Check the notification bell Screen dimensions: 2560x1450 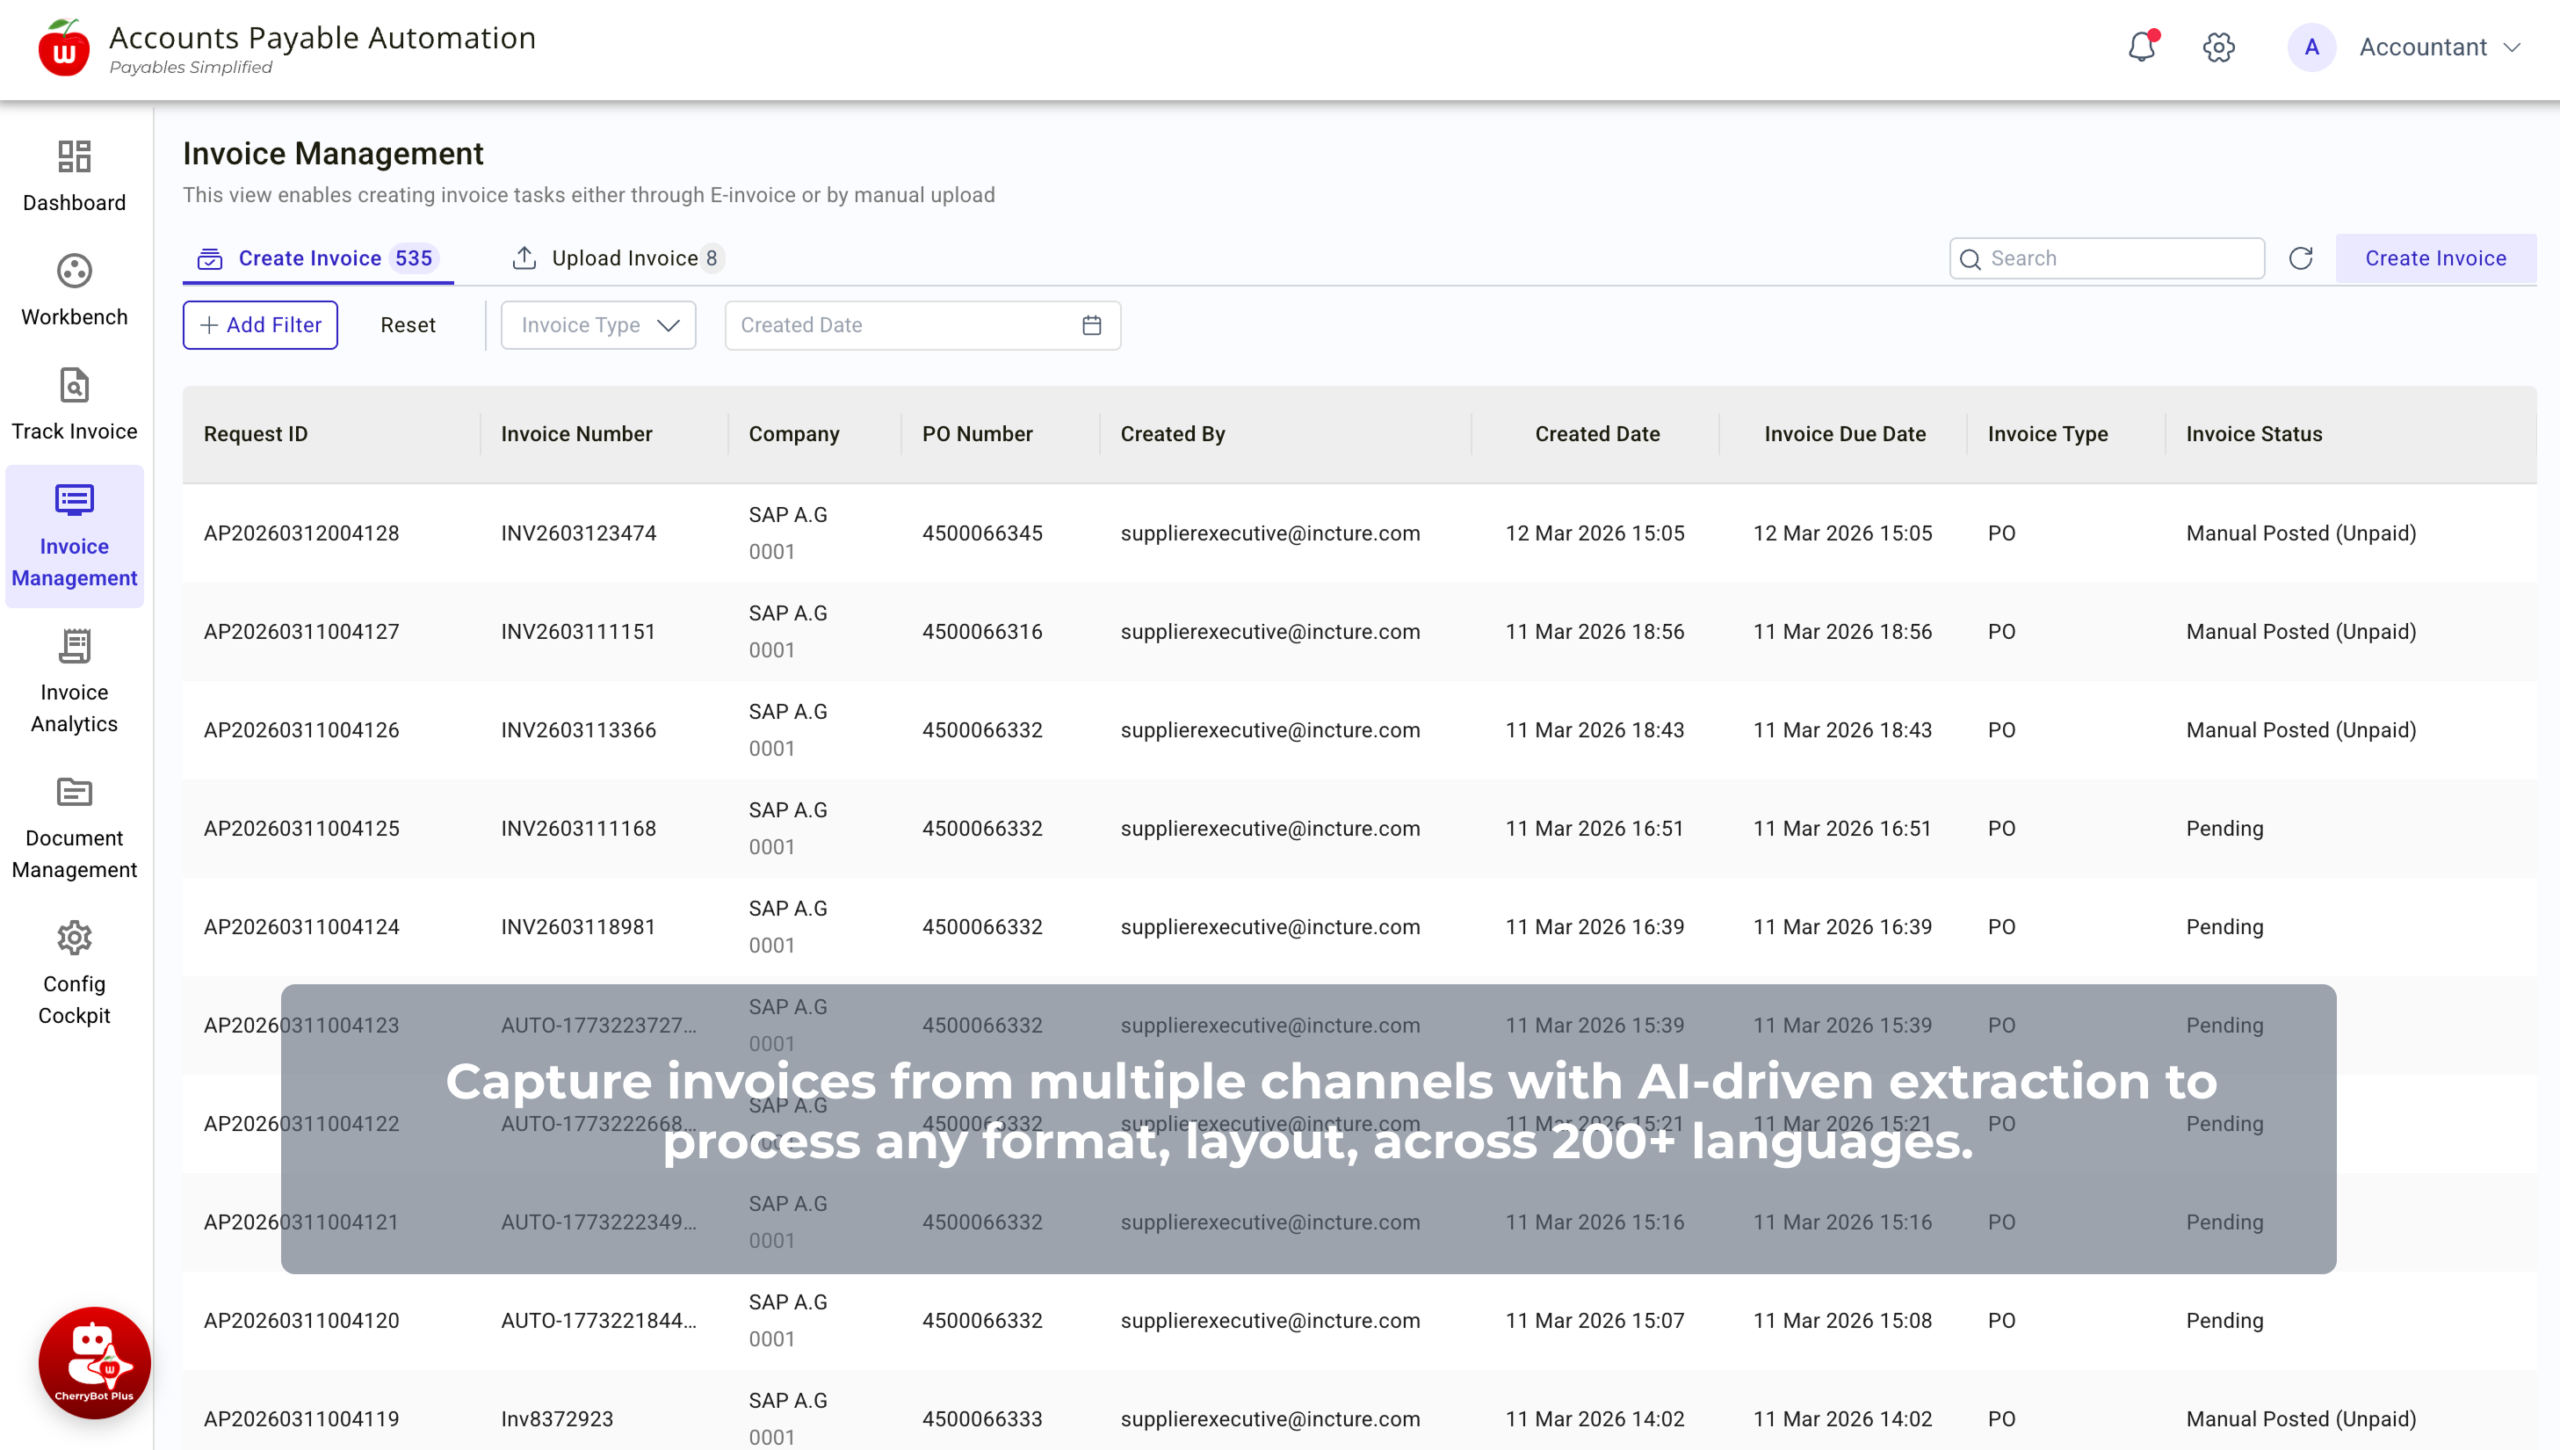[x=2141, y=47]
